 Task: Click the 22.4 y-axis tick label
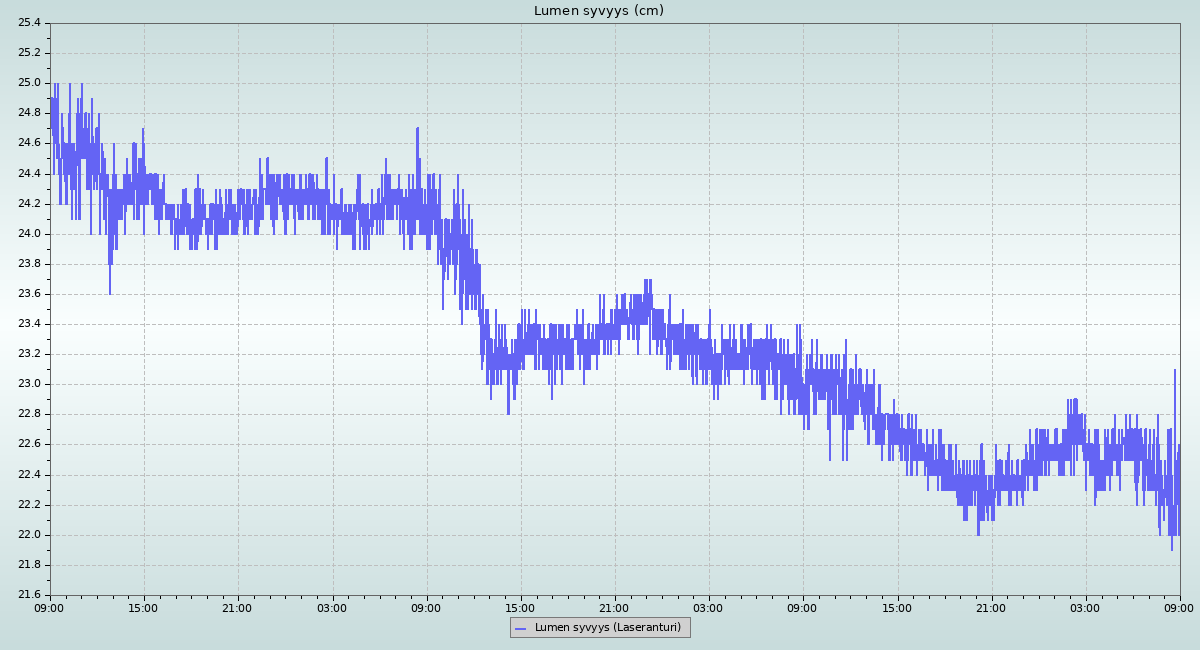[x=29, y=474]
